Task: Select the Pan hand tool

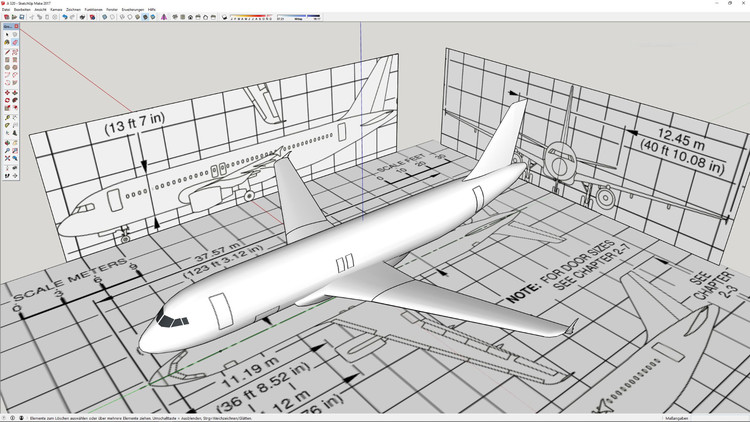Action: click(15, 142)
